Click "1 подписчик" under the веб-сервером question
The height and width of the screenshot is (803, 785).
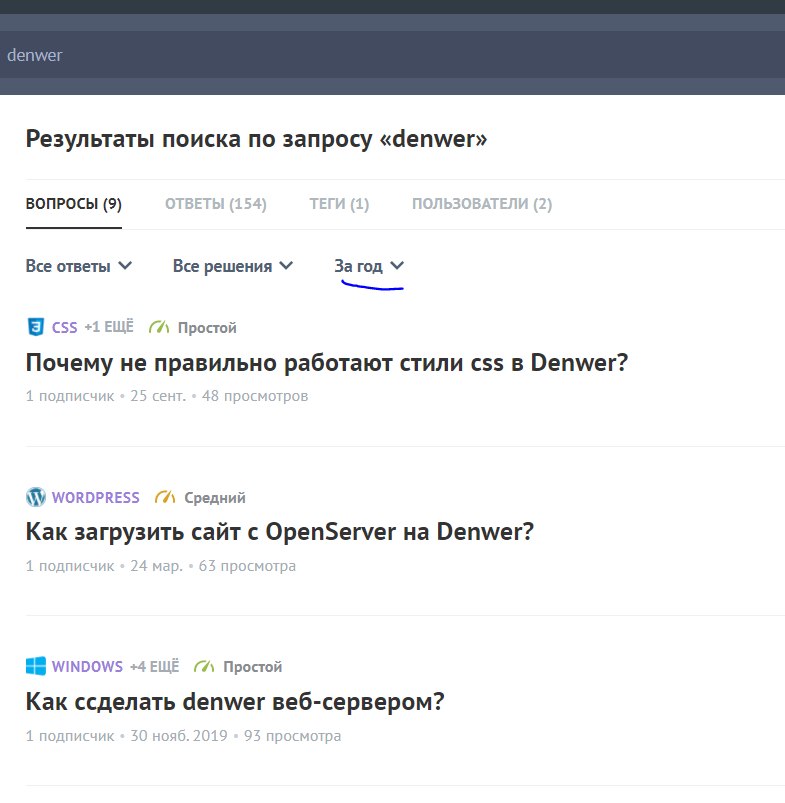[x=70, y=735]
